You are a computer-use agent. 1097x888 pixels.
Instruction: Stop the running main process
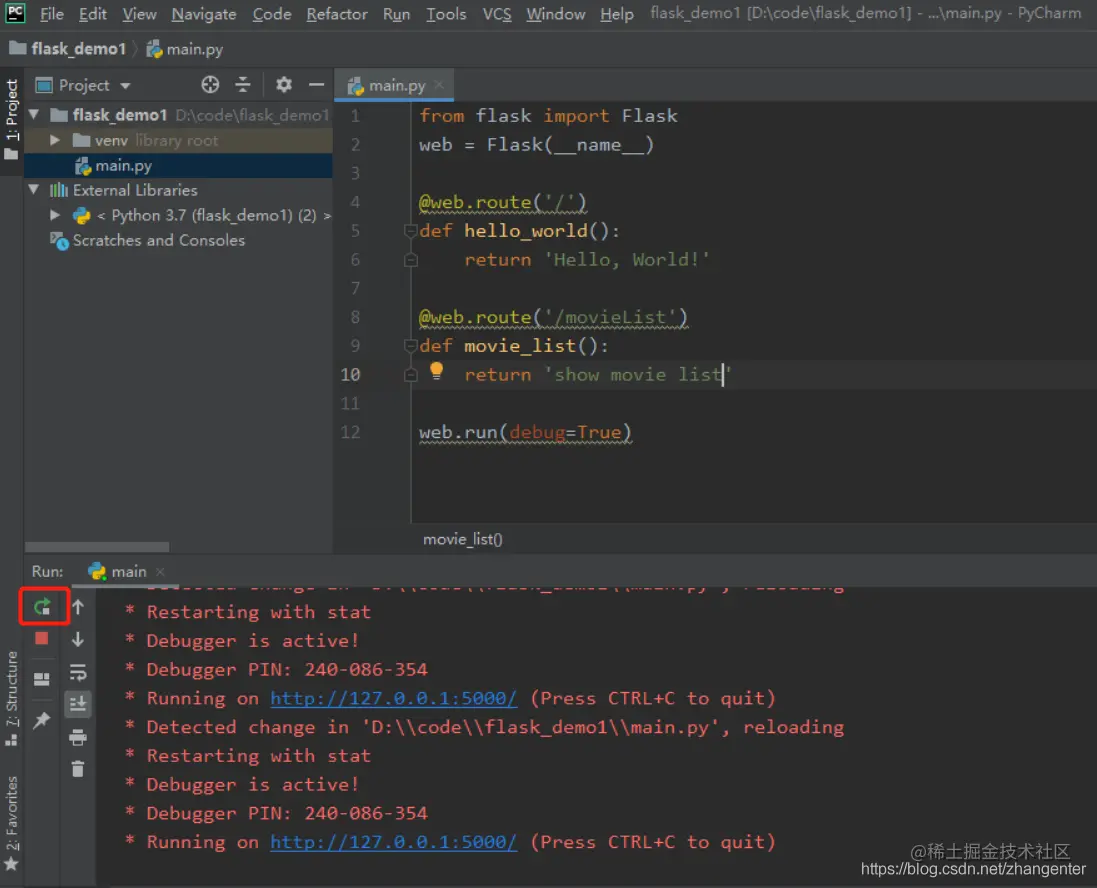click(42, 639)
